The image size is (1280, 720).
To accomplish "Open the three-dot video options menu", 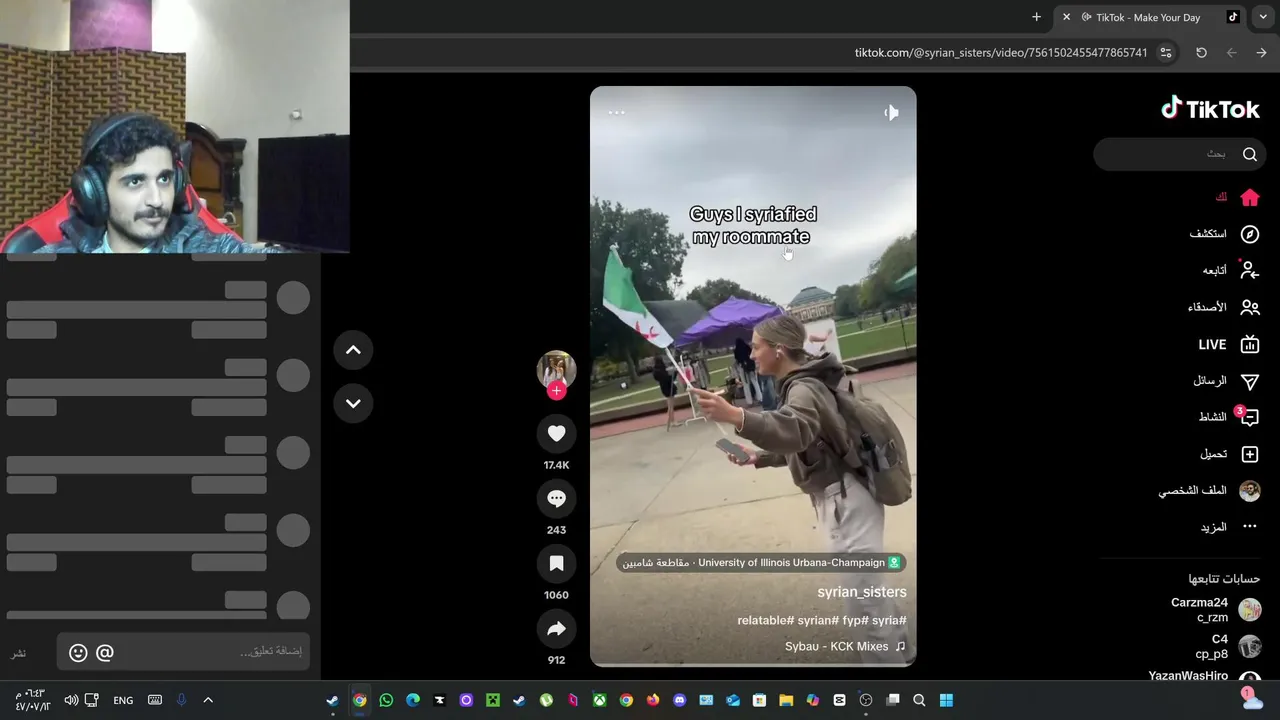I will (616, 112).
